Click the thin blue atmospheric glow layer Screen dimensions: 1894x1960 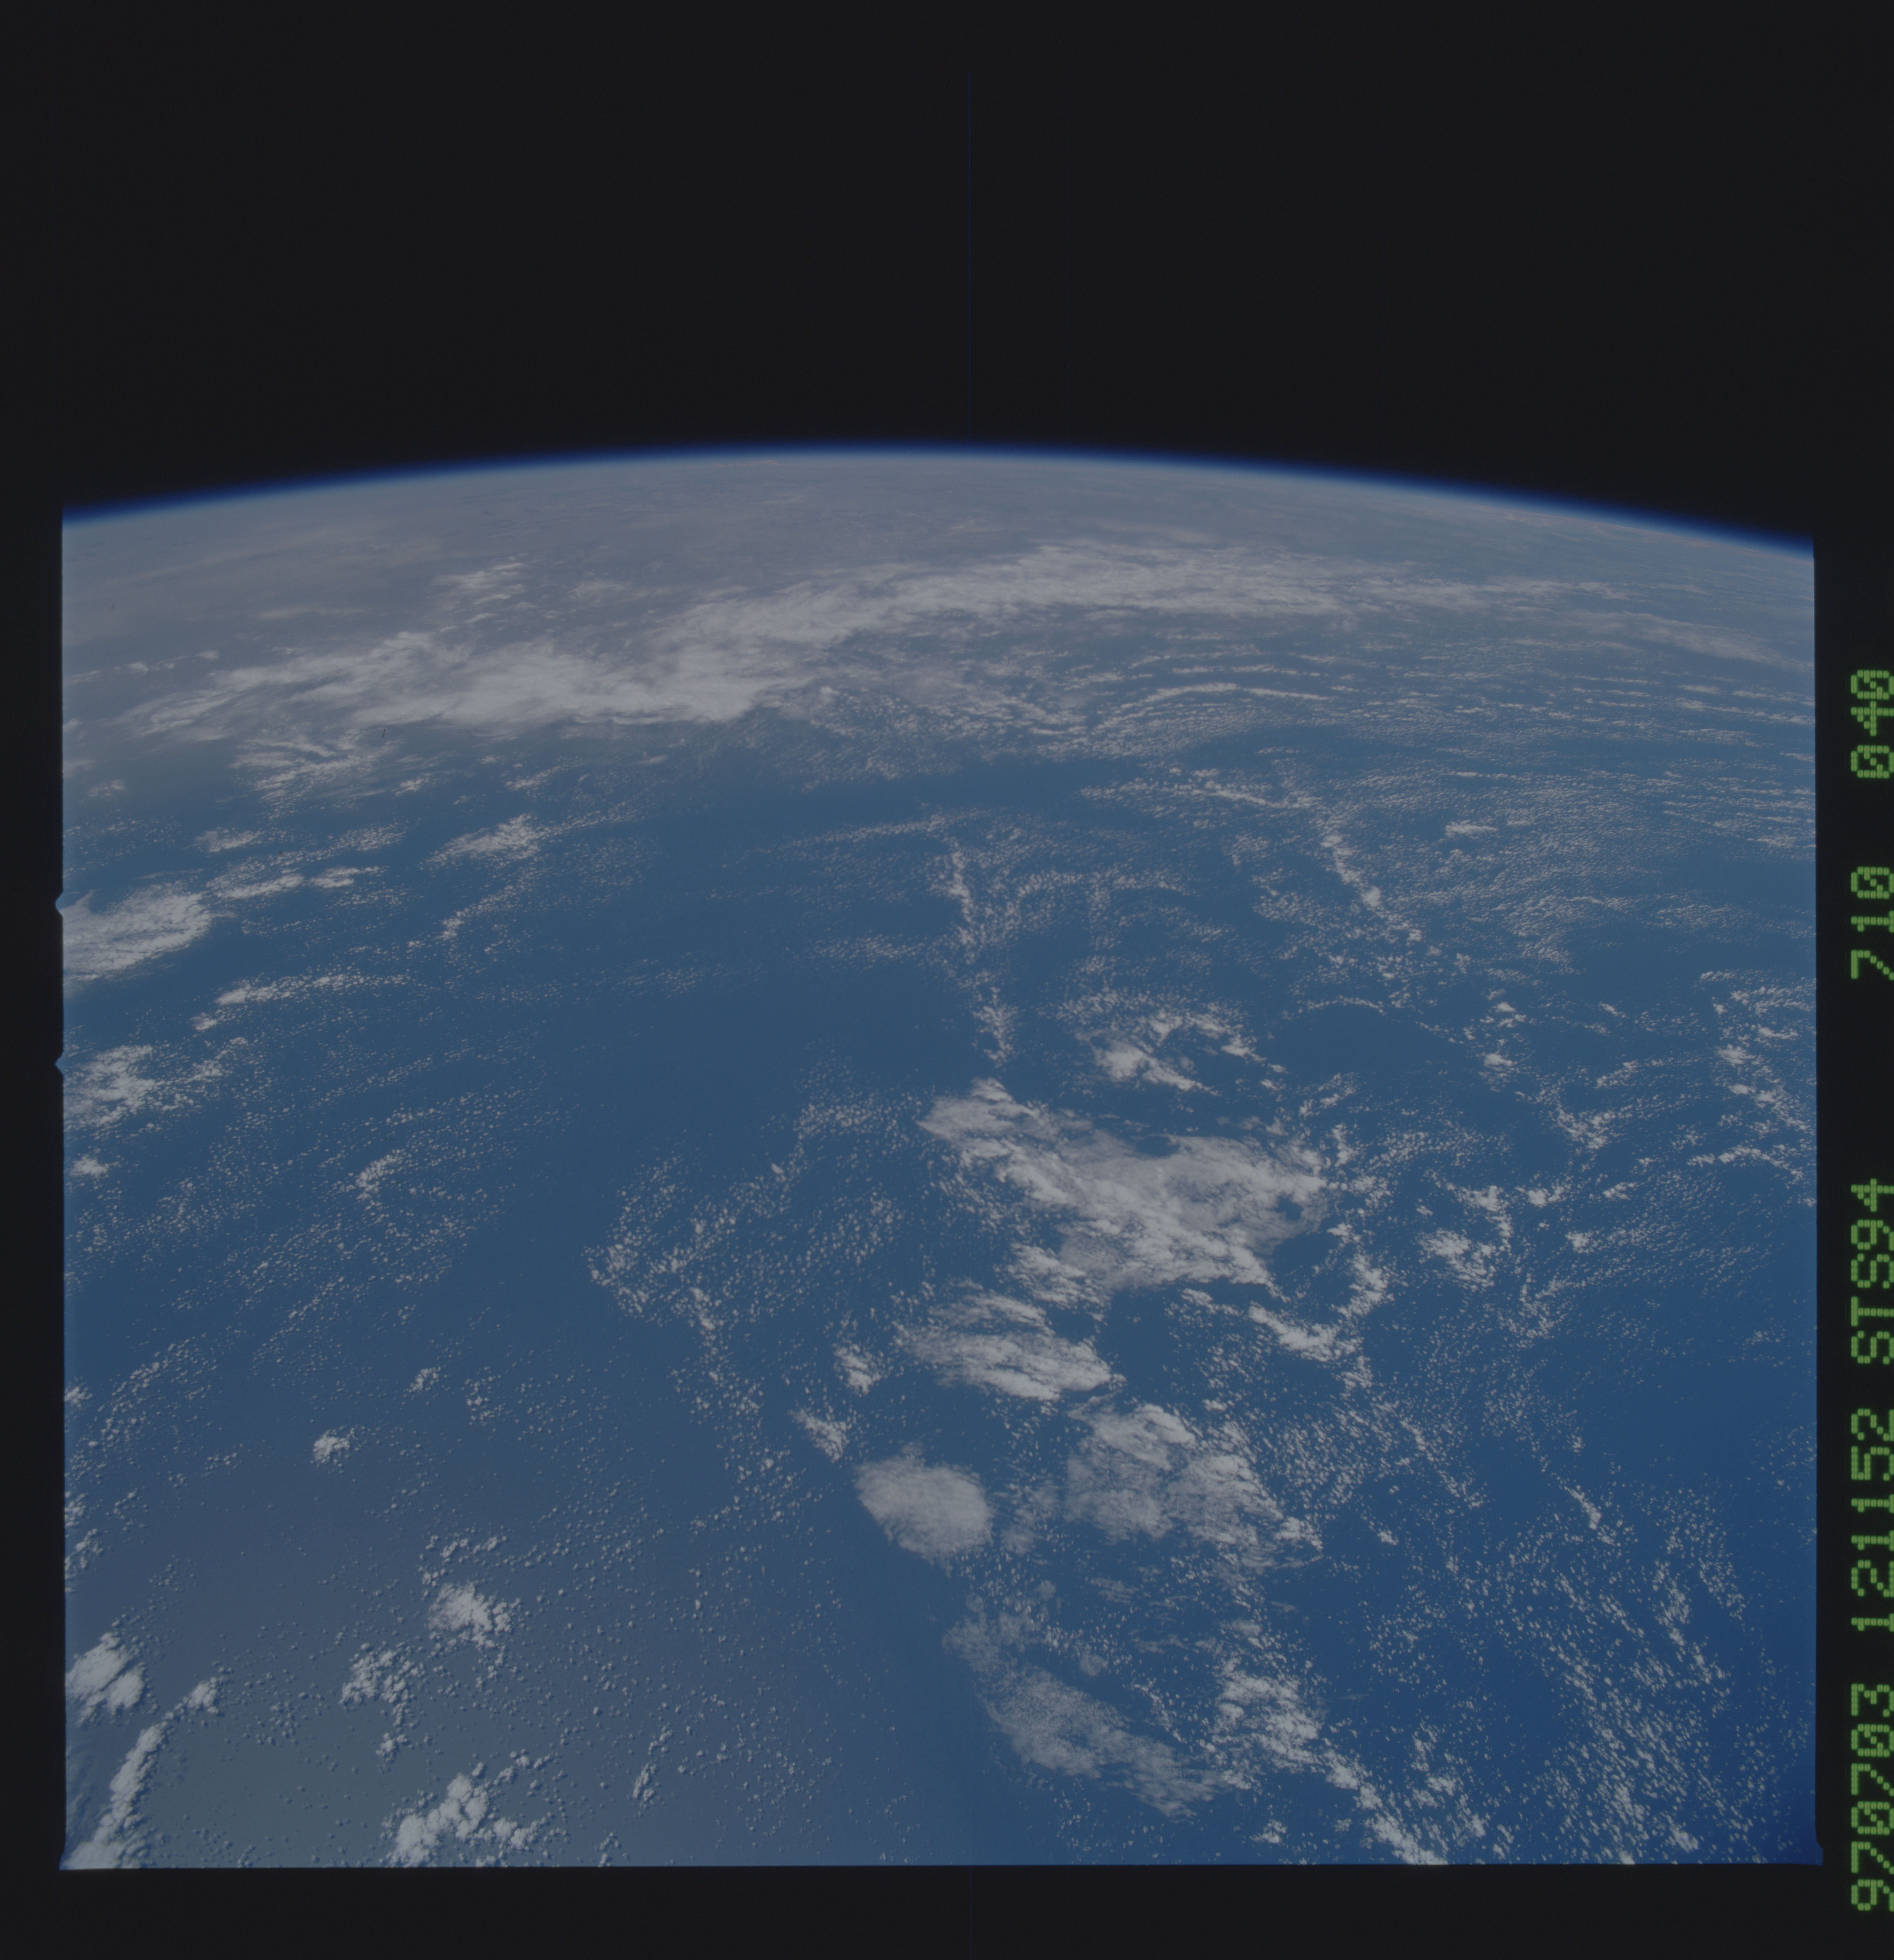tap(950, 455)
